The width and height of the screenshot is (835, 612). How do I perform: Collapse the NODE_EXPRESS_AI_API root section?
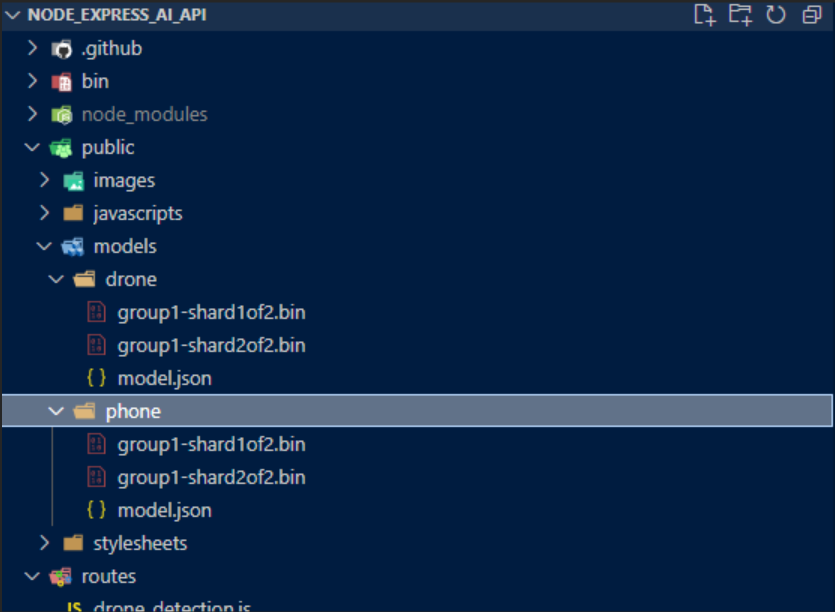point(12,15)
